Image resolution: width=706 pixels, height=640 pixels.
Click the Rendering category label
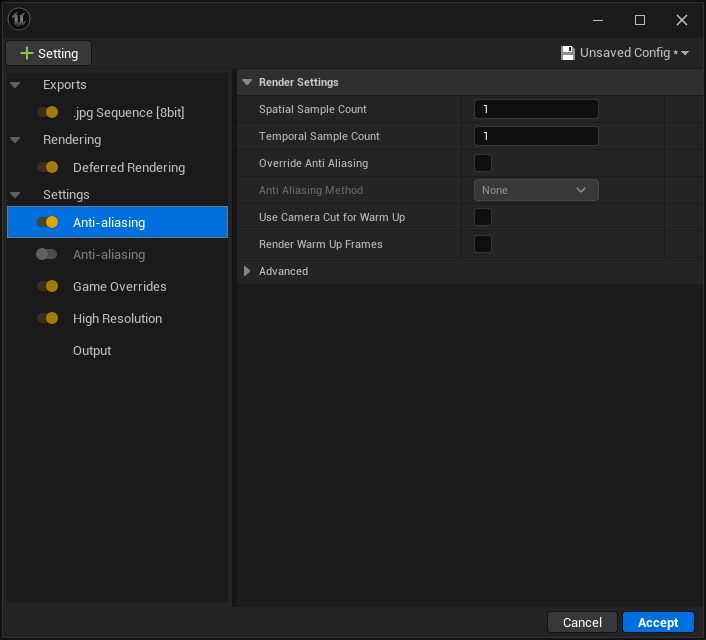click(x=72, y=140)
